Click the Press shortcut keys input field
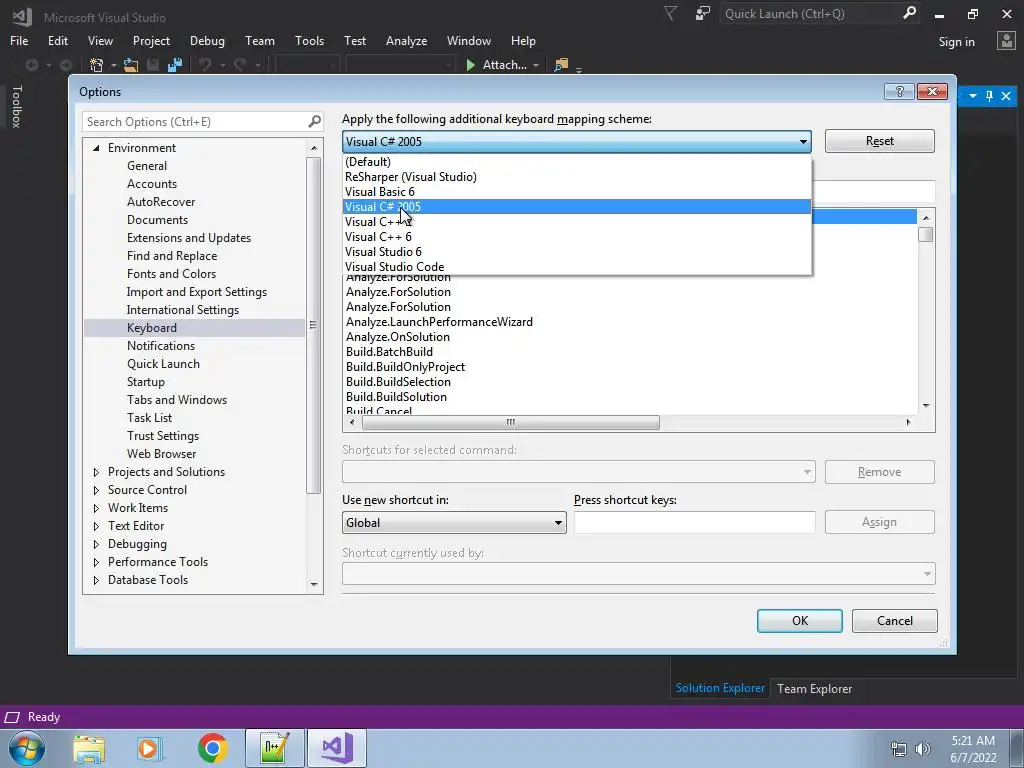1024x768 pixels. pyautogui.click(x=694, y=522)
